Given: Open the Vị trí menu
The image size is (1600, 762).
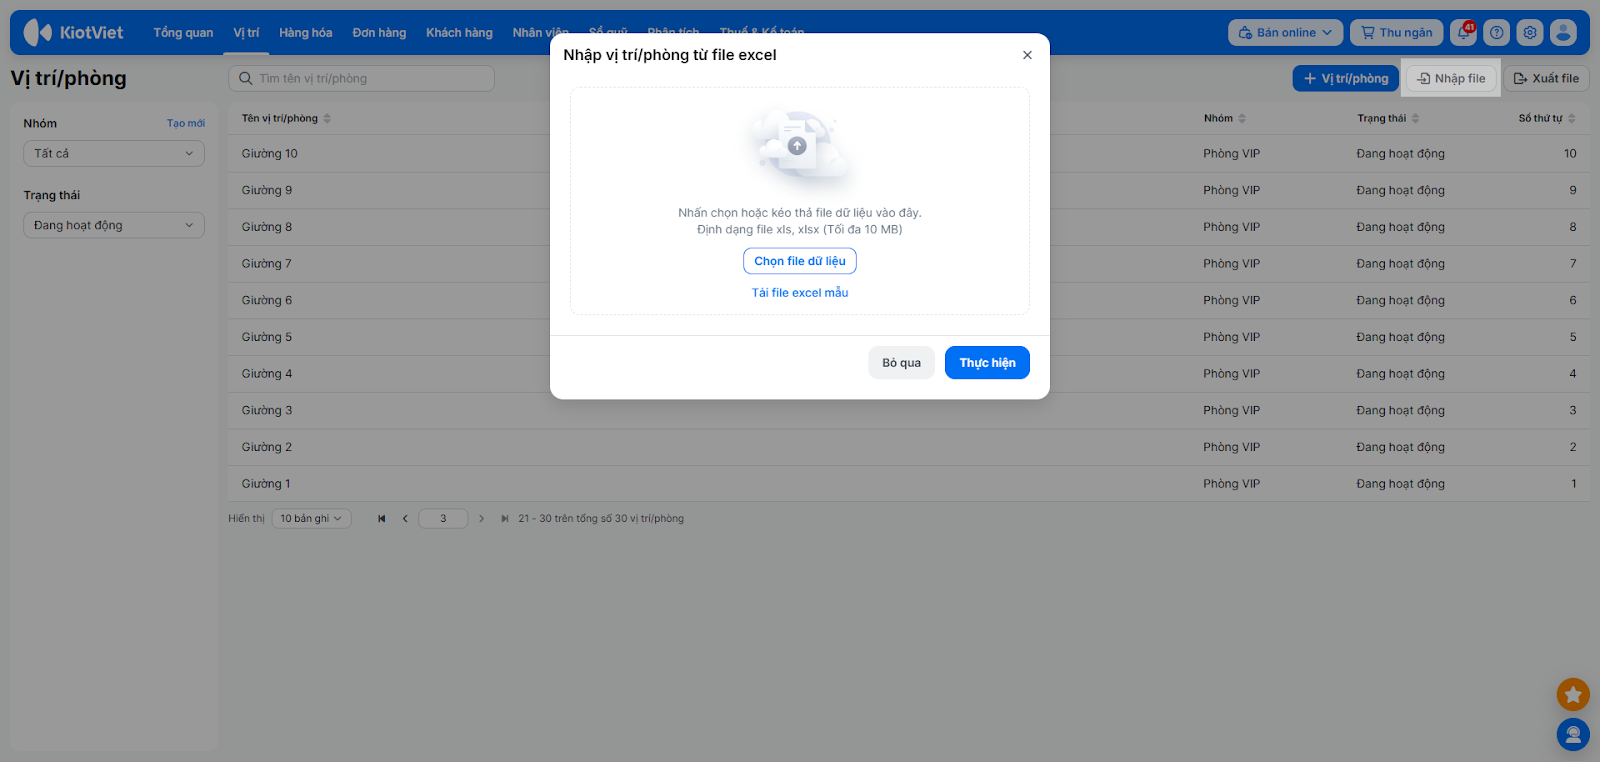Looking at the screenshot, I should coord(246,32).
